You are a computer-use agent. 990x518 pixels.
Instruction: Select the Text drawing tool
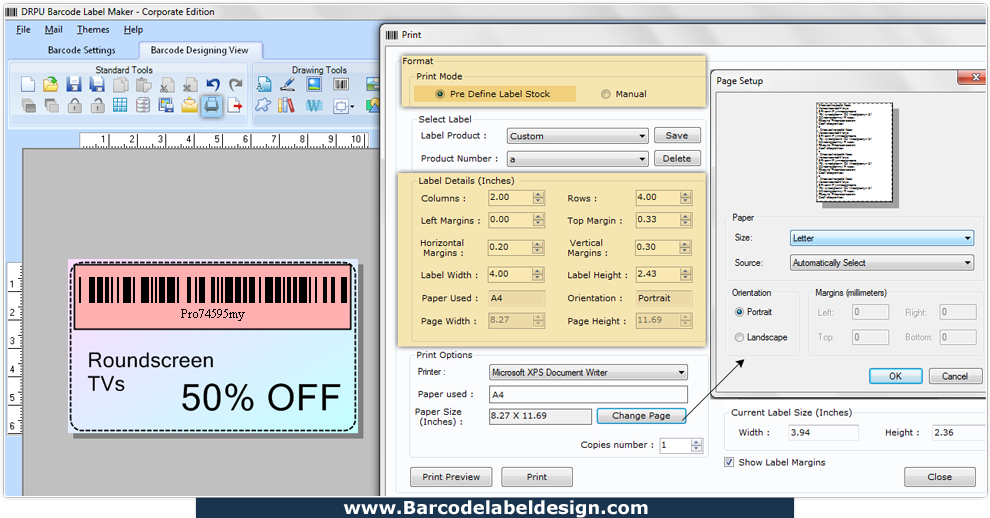[x=264, y=84]
